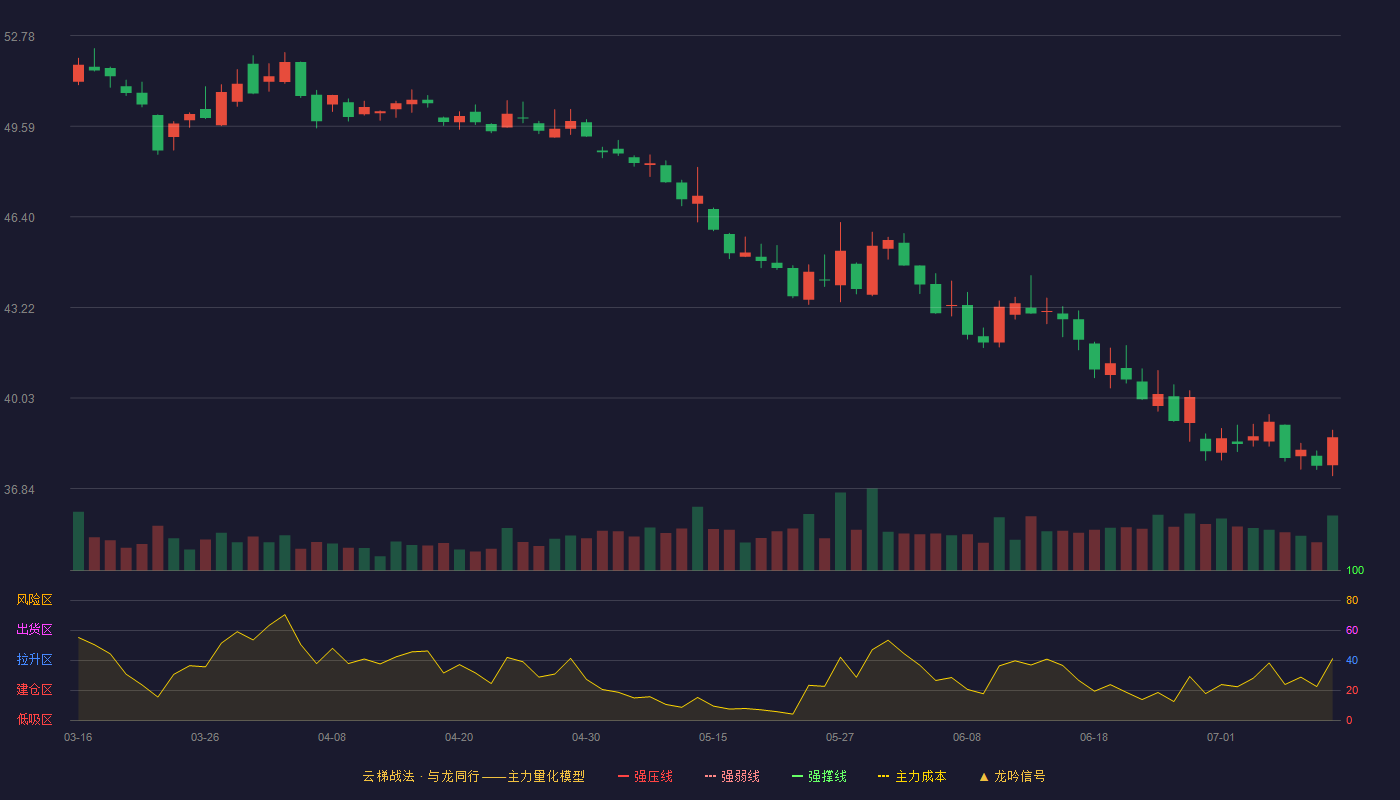Viewport: 1400px width, 800px height.
Task: Select the 拉升区 zone label
Action: click(x=34, y=660)
